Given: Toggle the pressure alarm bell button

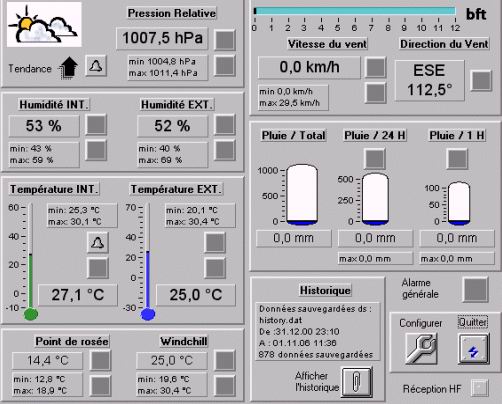Looking at the screenshot, I should (96, 66).
